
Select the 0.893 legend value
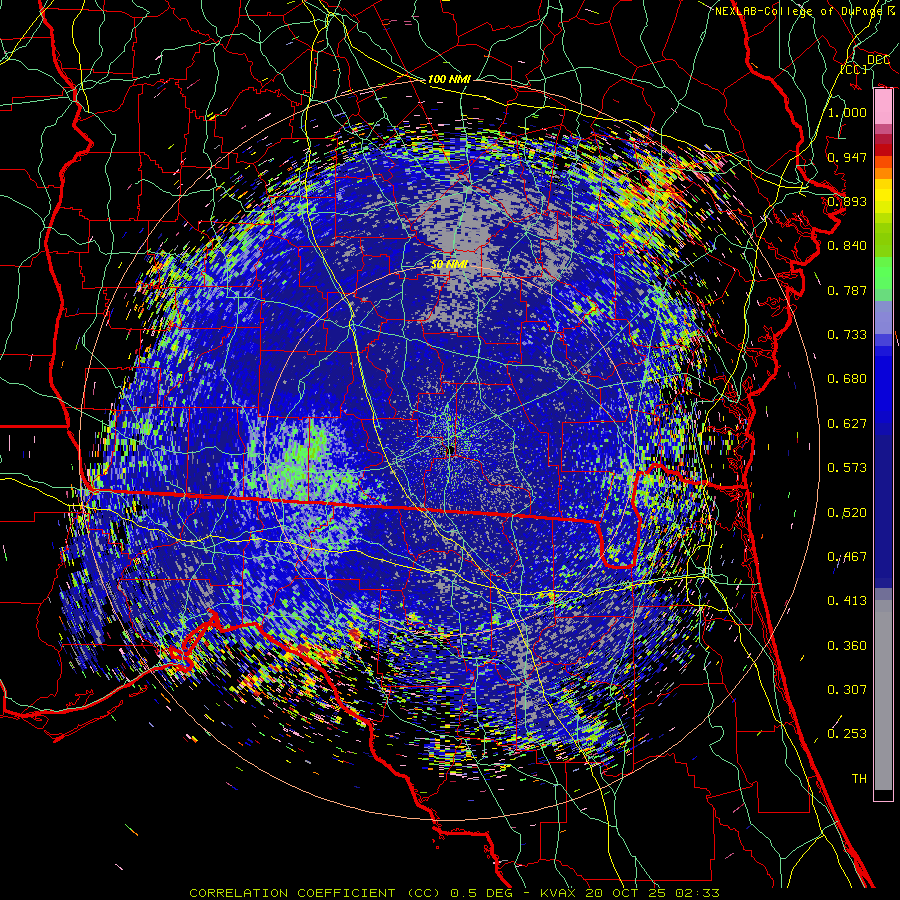[847, 201]
